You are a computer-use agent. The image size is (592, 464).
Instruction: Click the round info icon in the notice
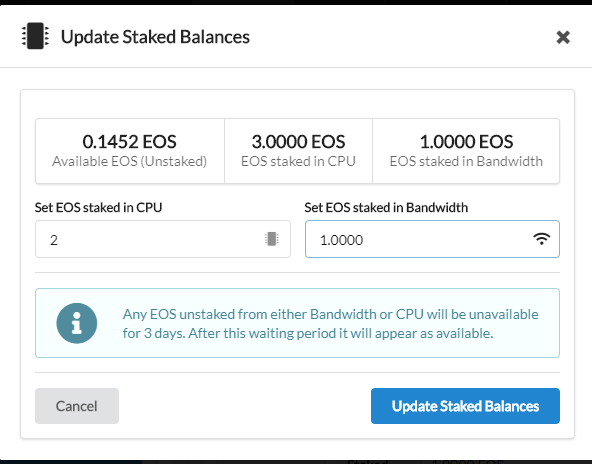(77, 323)
